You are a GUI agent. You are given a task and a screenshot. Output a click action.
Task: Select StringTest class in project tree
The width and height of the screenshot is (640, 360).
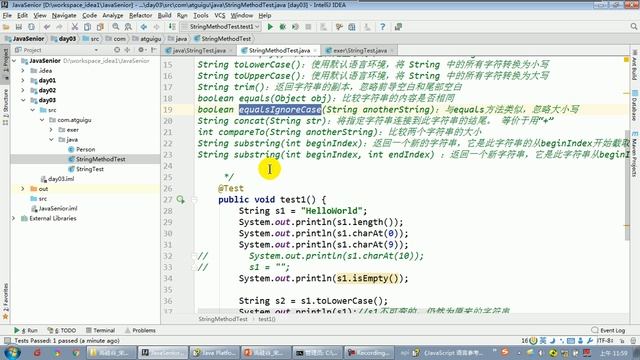[x=89, y=169]
